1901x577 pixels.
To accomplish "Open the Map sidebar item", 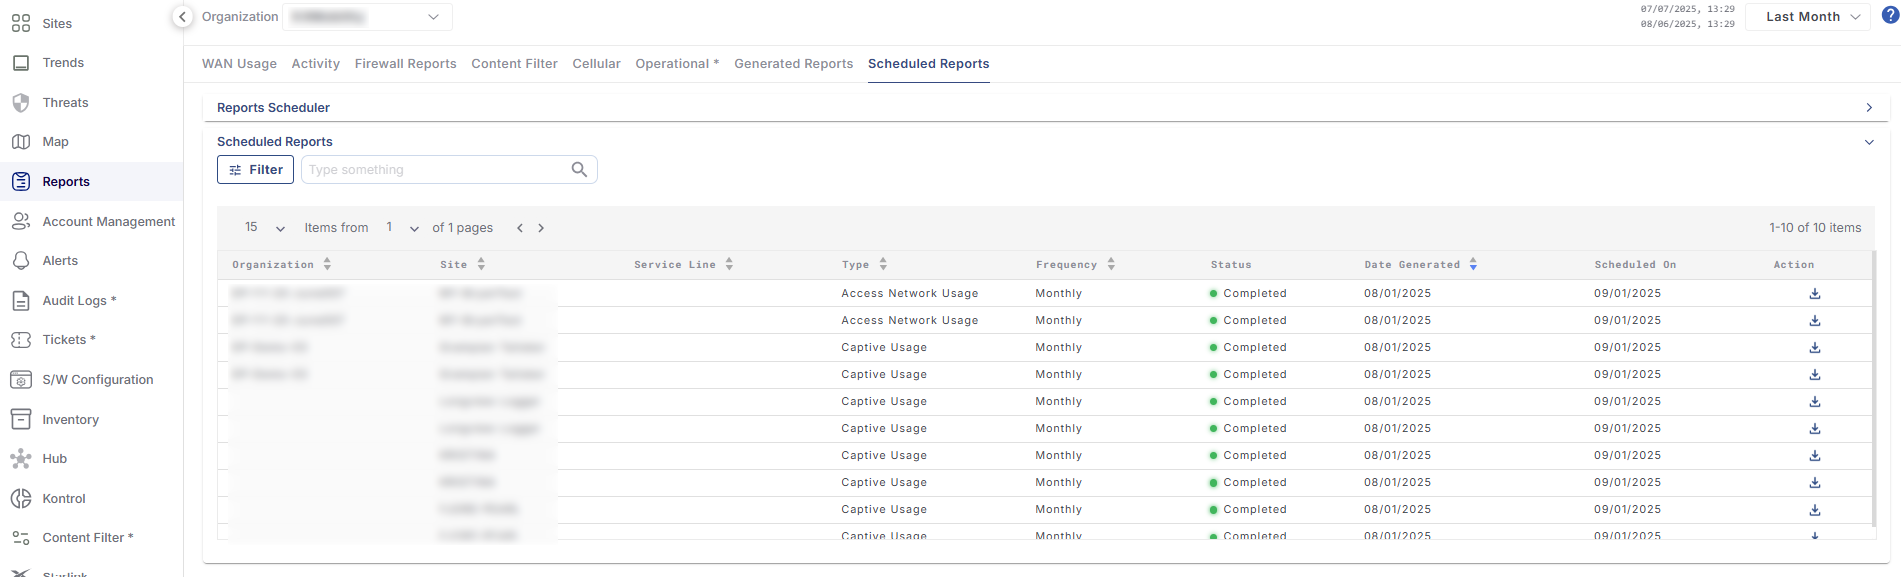I will (55, 142).
